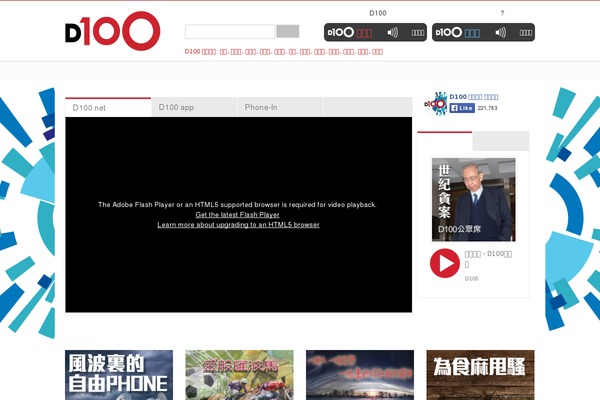Open the sunset sky program banner
The height and width of the screenshot is (400, 600).
coord(360,375)
